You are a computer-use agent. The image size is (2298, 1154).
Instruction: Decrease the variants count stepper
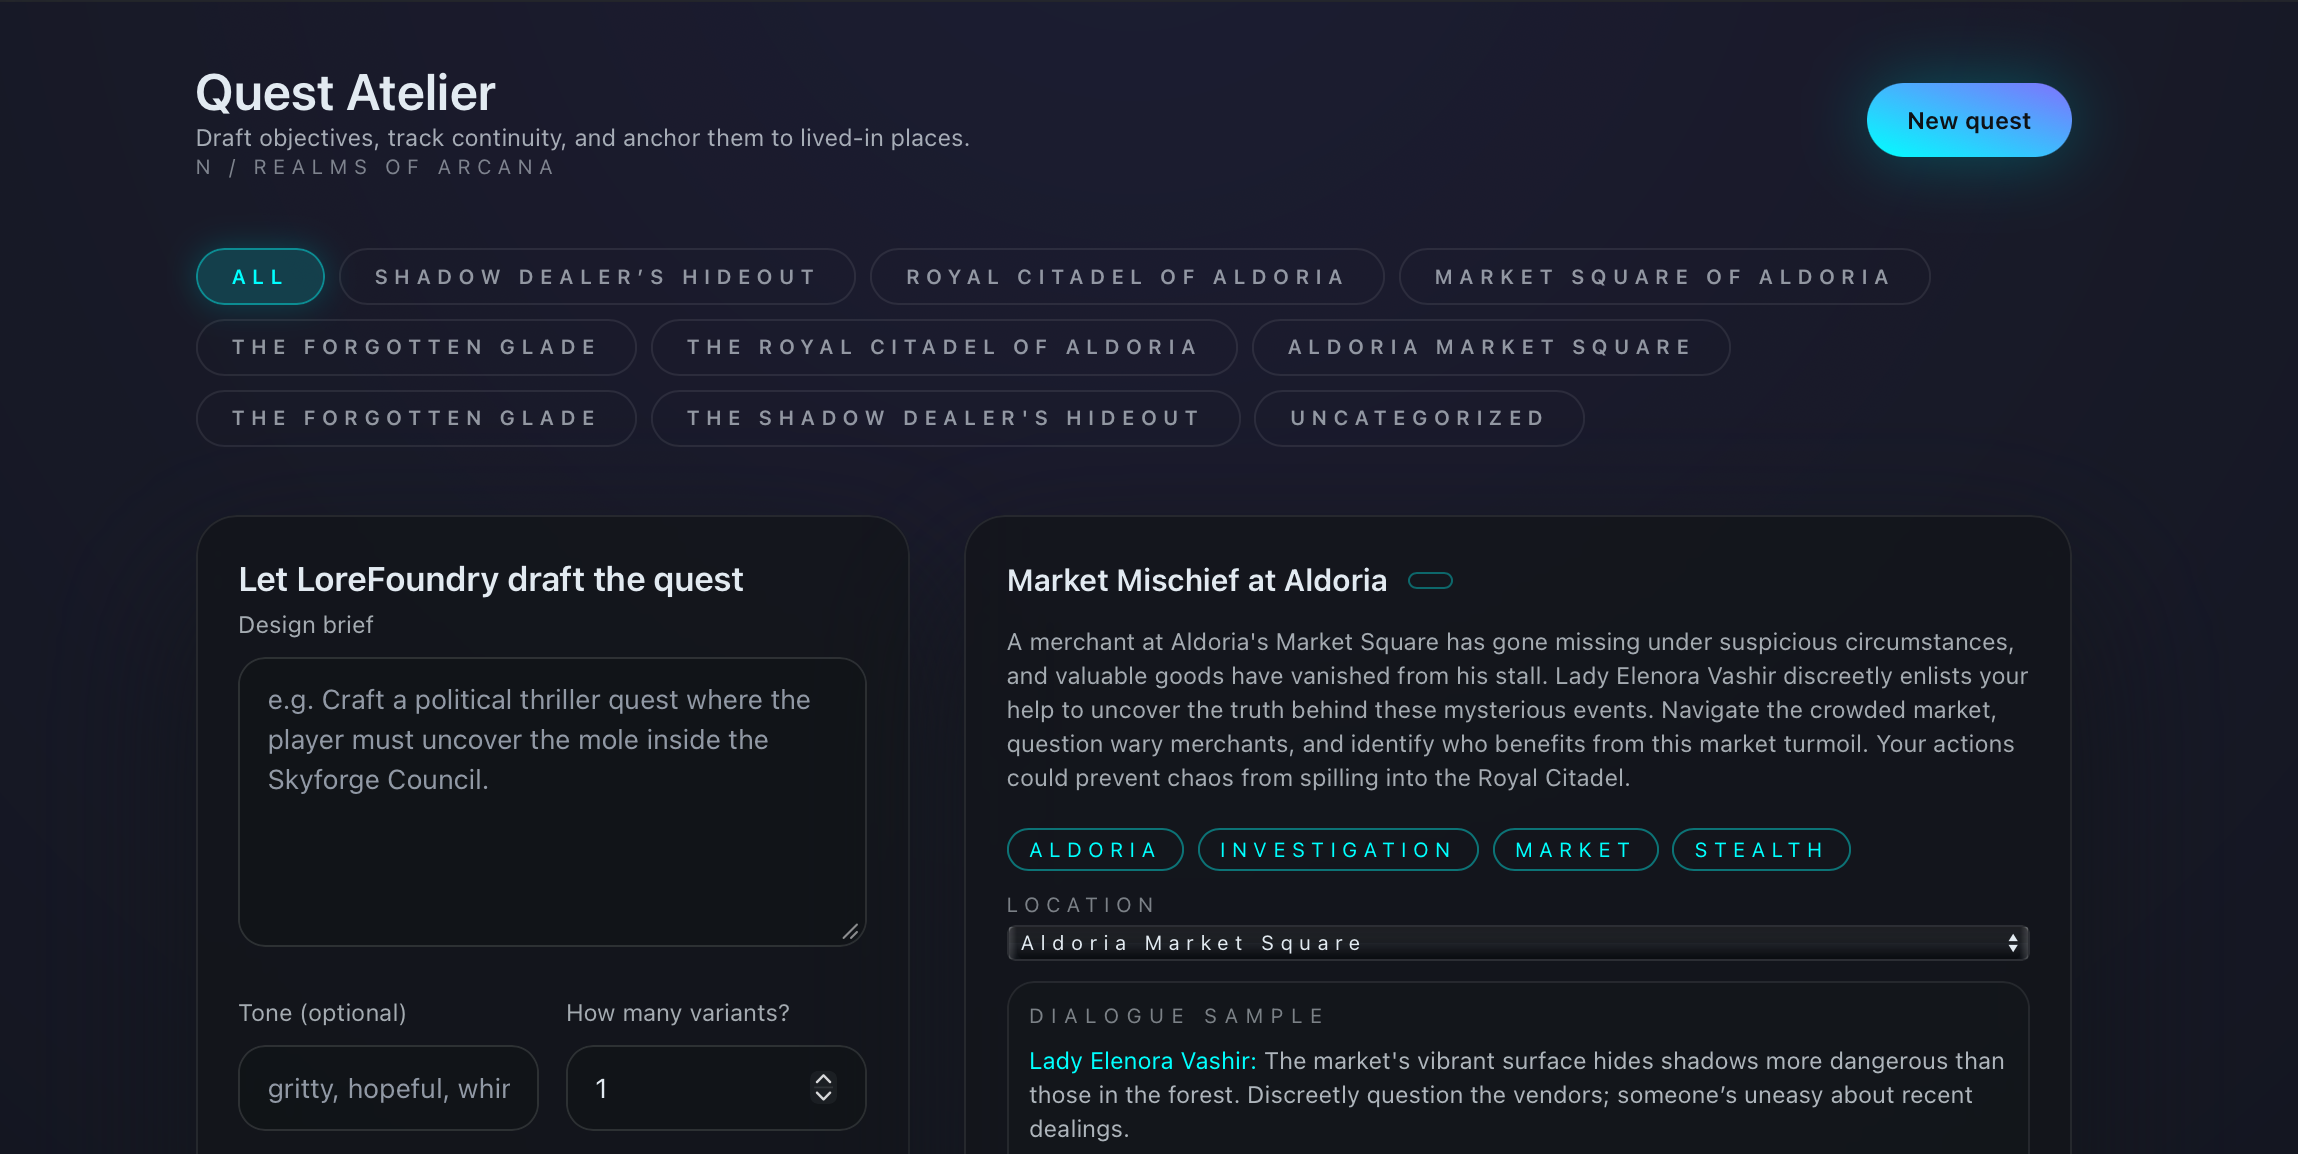[823, 1096]
